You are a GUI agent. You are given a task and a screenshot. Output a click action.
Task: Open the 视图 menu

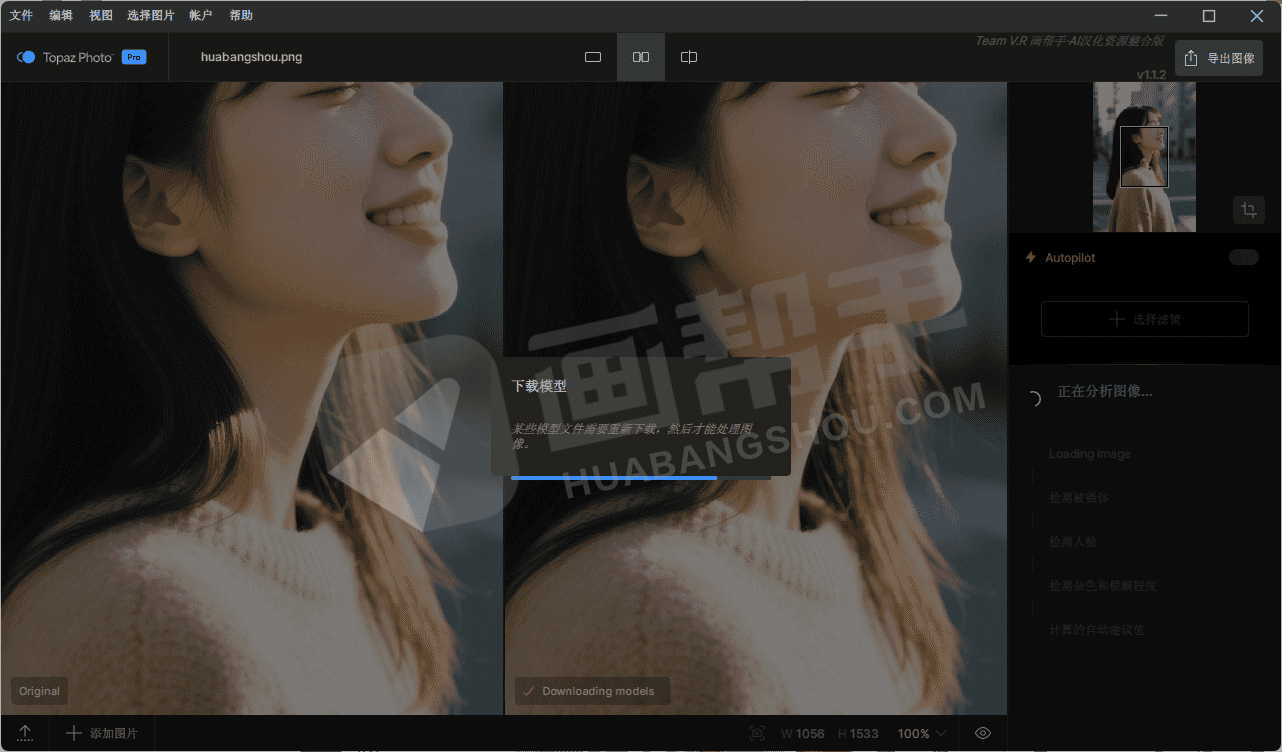tap(100, 15)
